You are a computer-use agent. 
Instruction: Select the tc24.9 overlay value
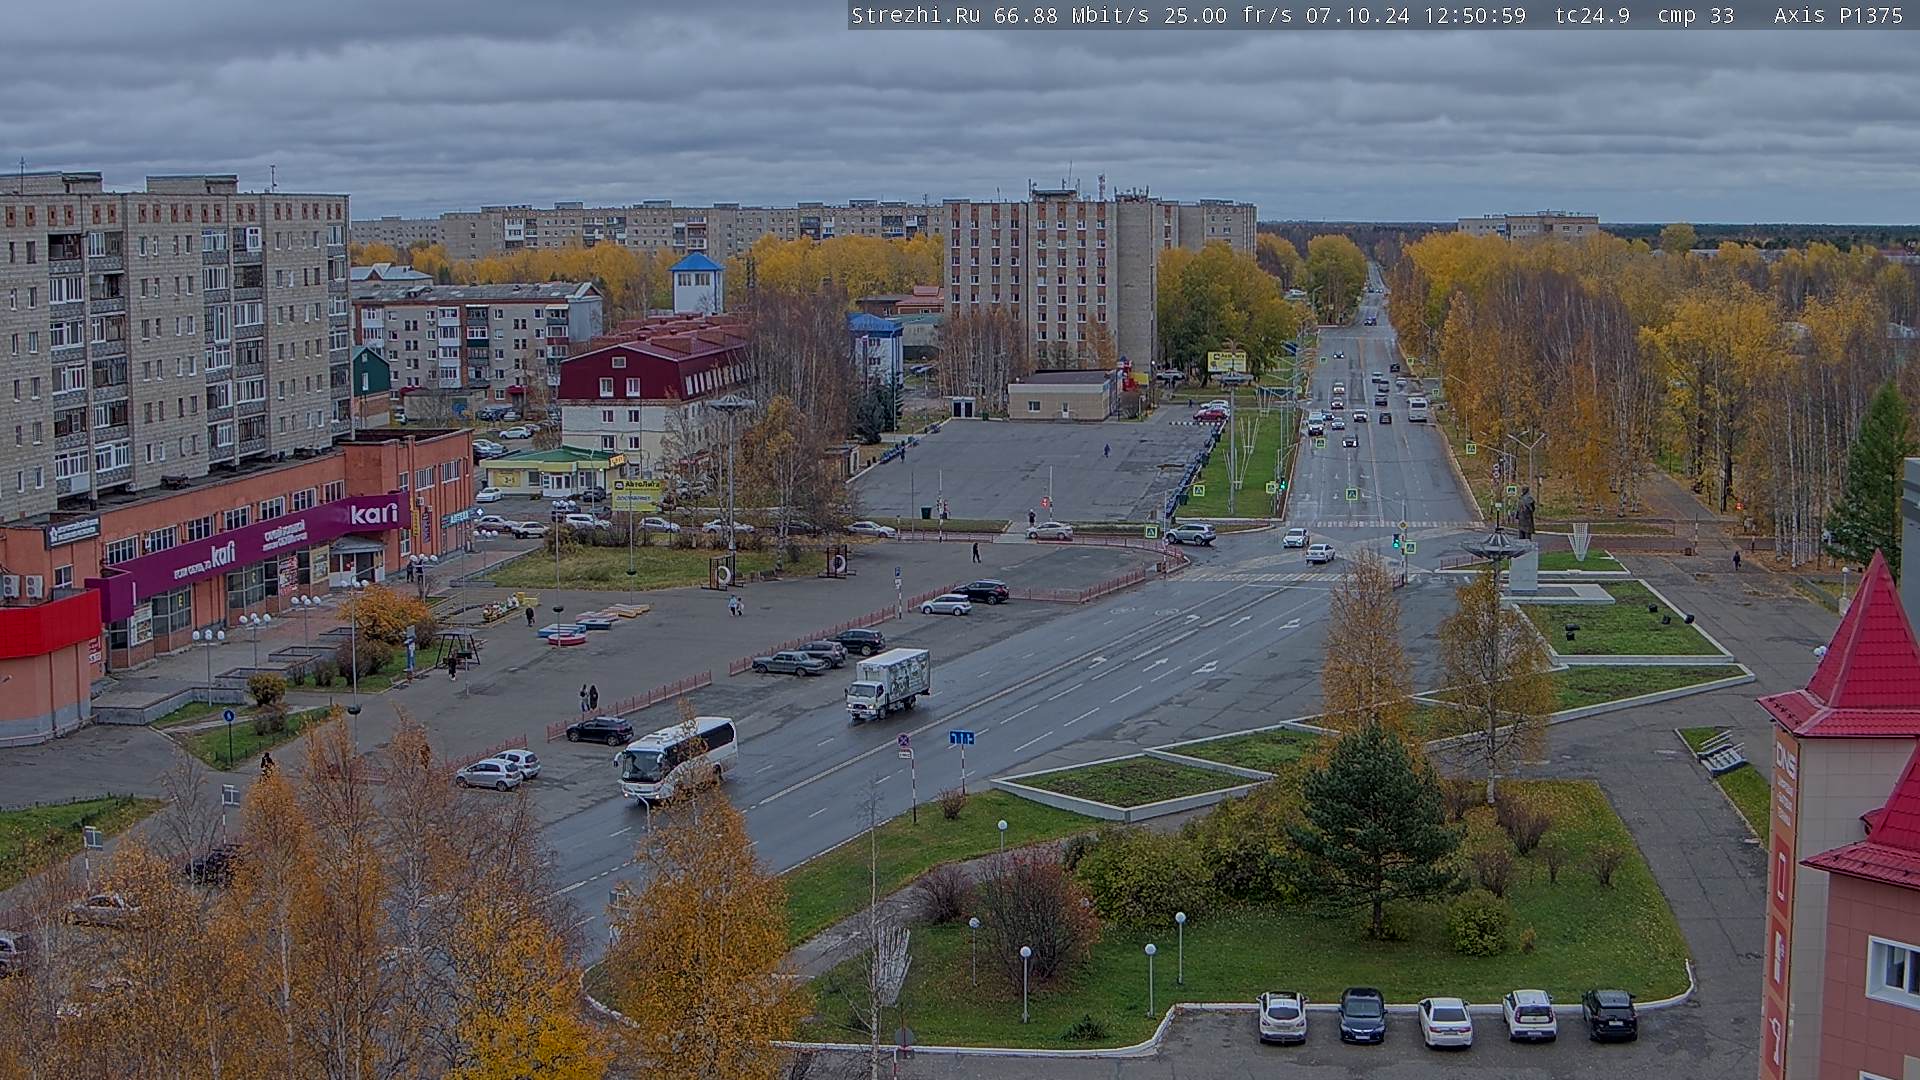click(x=1592, y=15)
